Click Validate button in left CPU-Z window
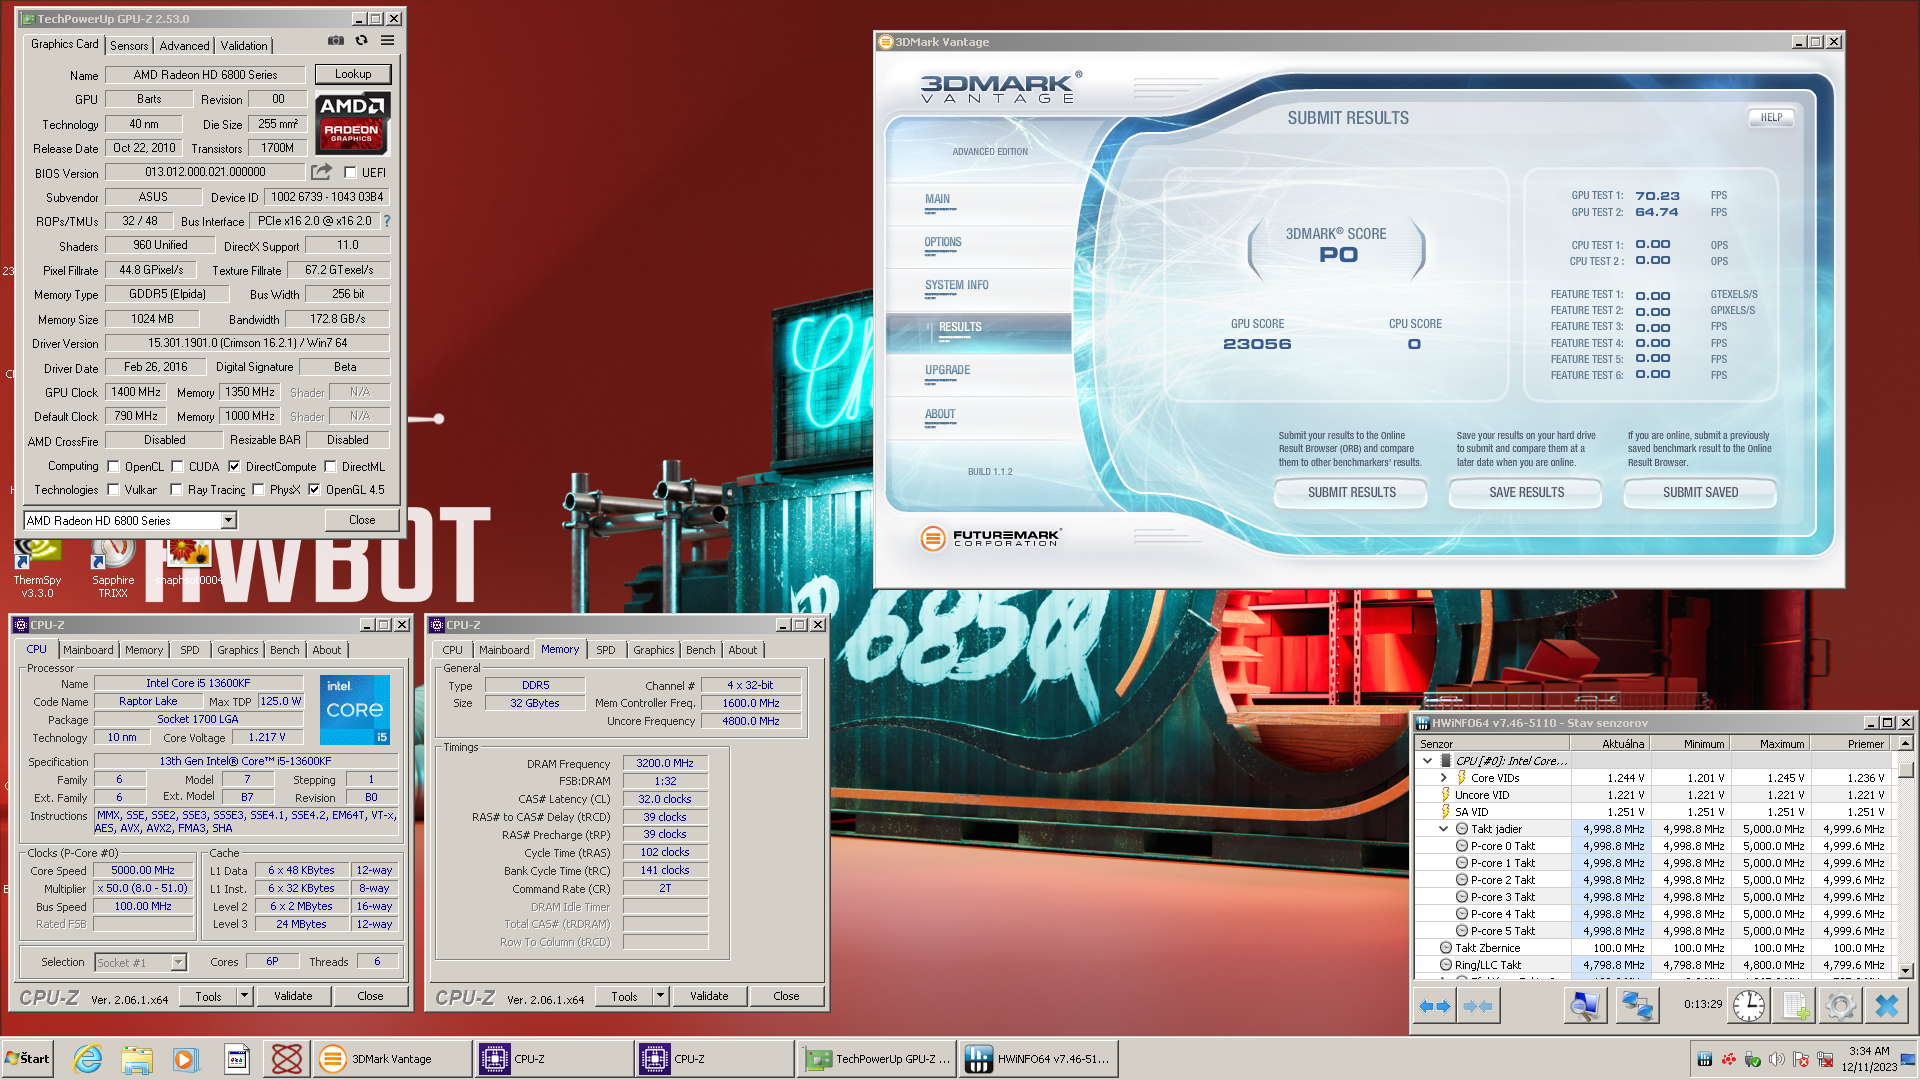Screen dimensions: 1920x1080 tap(293, 996)
